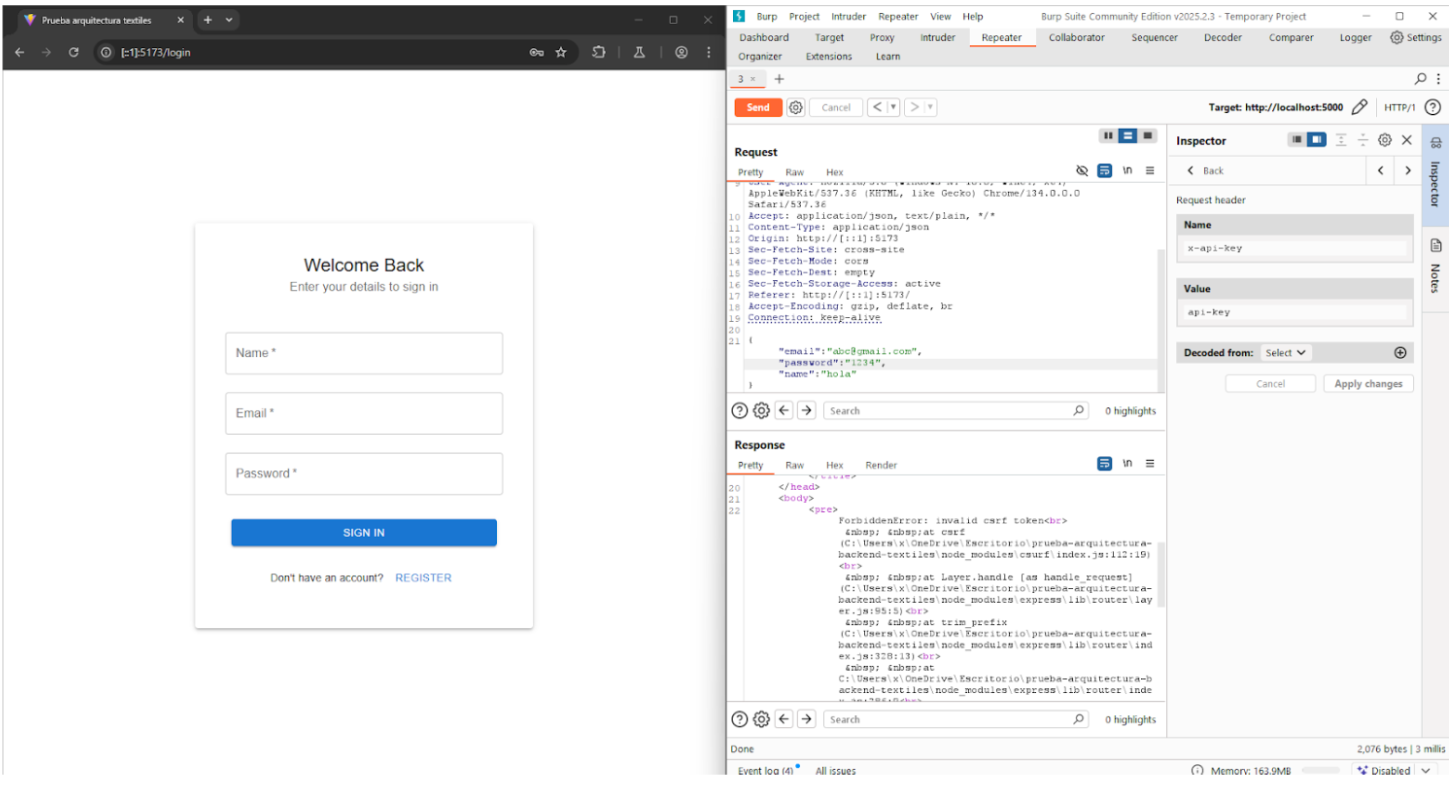Open Chrome profile avatar icon
The height and width of the screenshot is (795, 1452).
pos(681,52)
